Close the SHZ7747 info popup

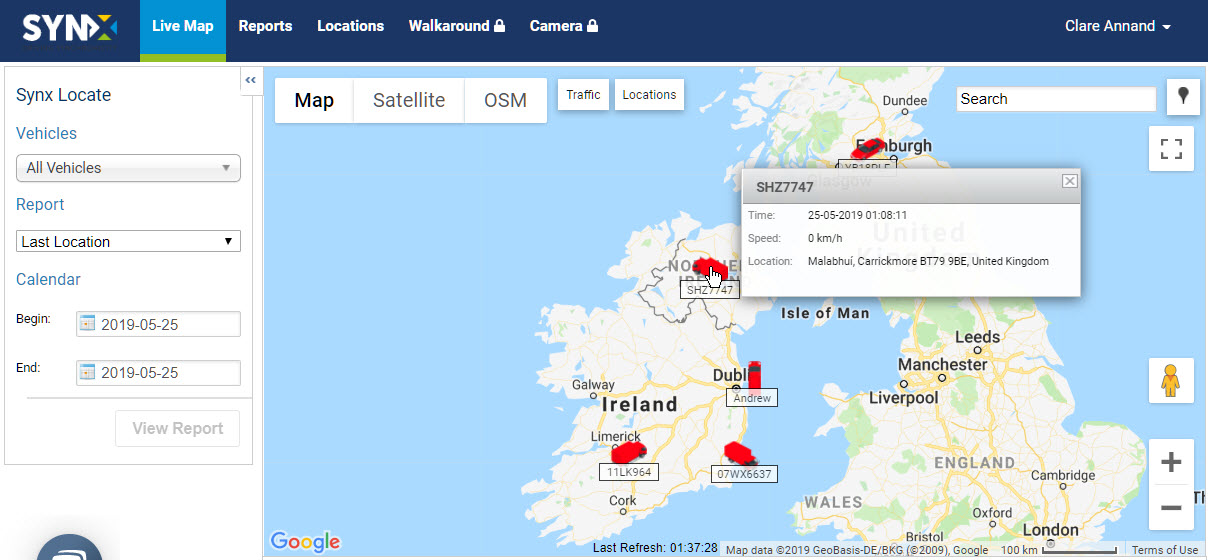[x=1069, y=181]
